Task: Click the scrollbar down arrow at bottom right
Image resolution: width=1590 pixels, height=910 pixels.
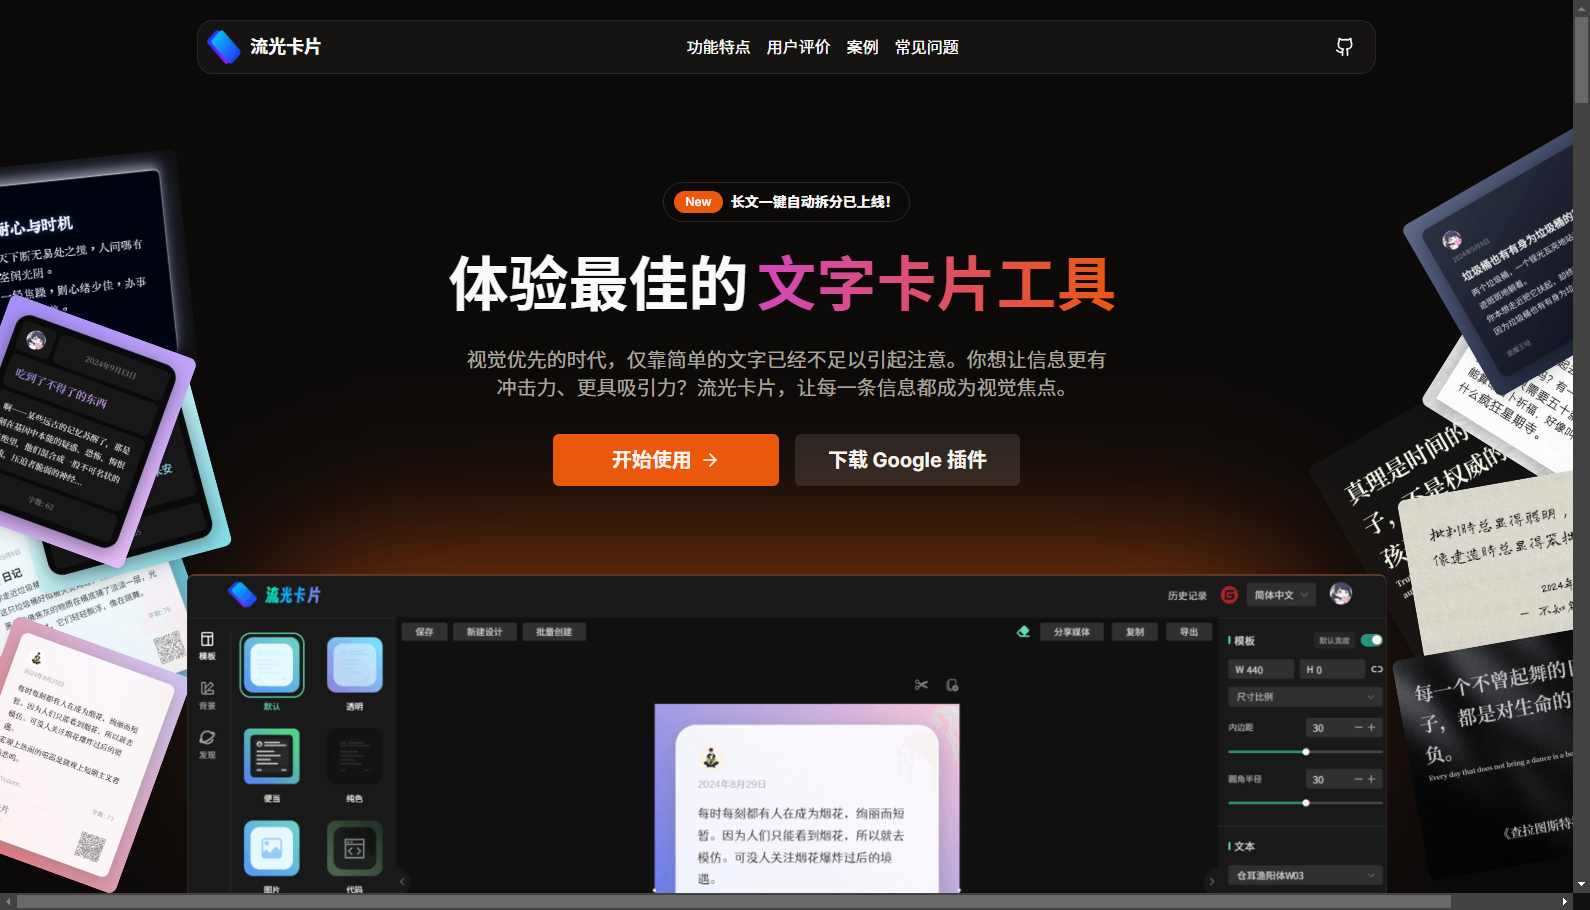Action: [1581, 885]
